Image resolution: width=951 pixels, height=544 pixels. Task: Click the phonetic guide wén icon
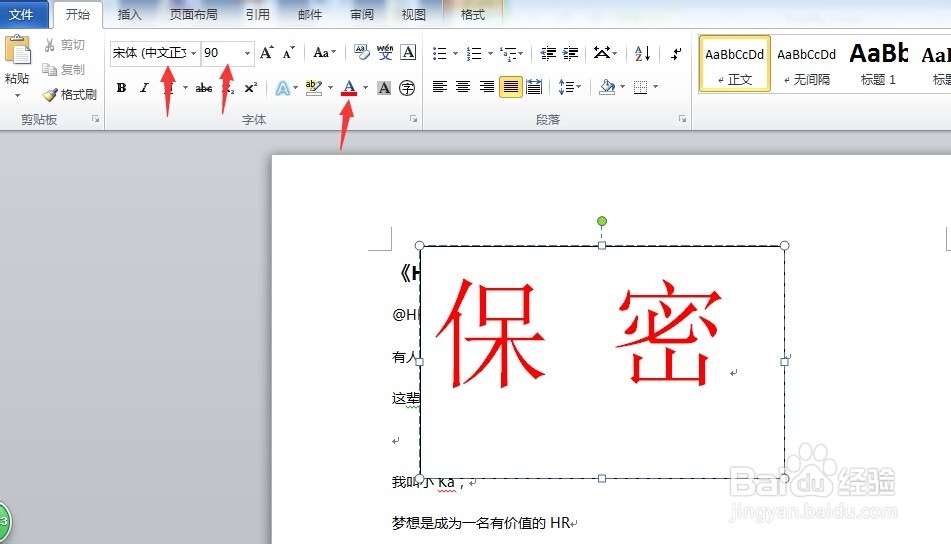coord(385,53)
